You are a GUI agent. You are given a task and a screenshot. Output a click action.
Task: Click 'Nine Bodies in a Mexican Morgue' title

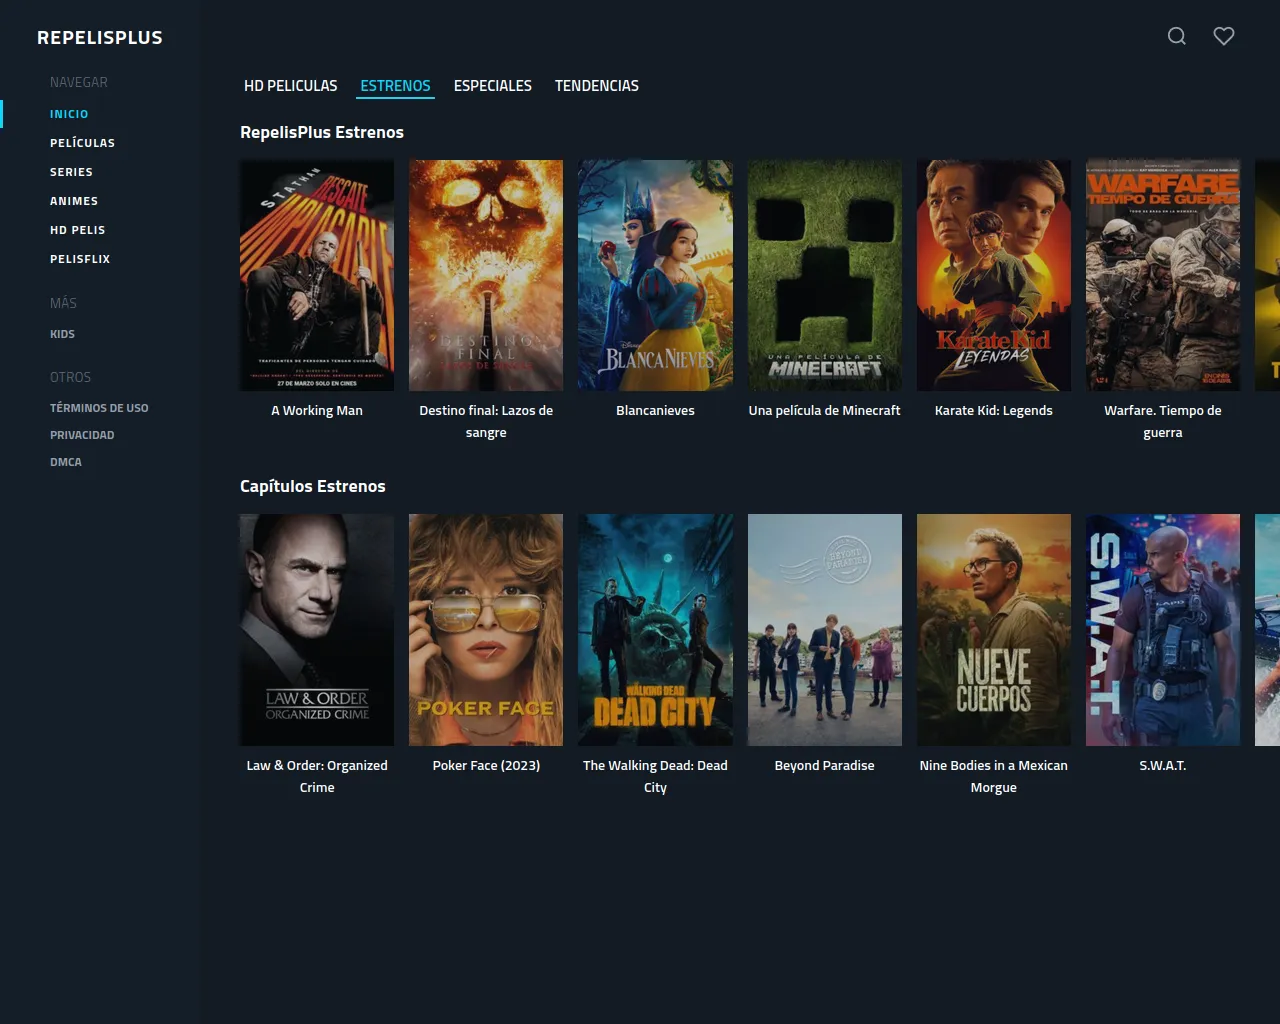click(994, 777)
